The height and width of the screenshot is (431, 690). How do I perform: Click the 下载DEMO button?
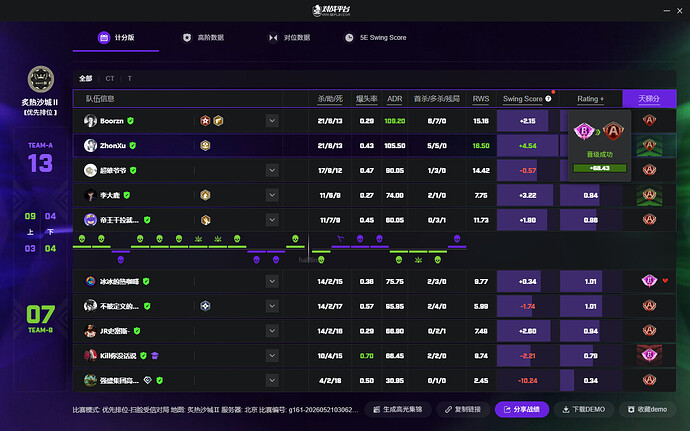point(584,409)
